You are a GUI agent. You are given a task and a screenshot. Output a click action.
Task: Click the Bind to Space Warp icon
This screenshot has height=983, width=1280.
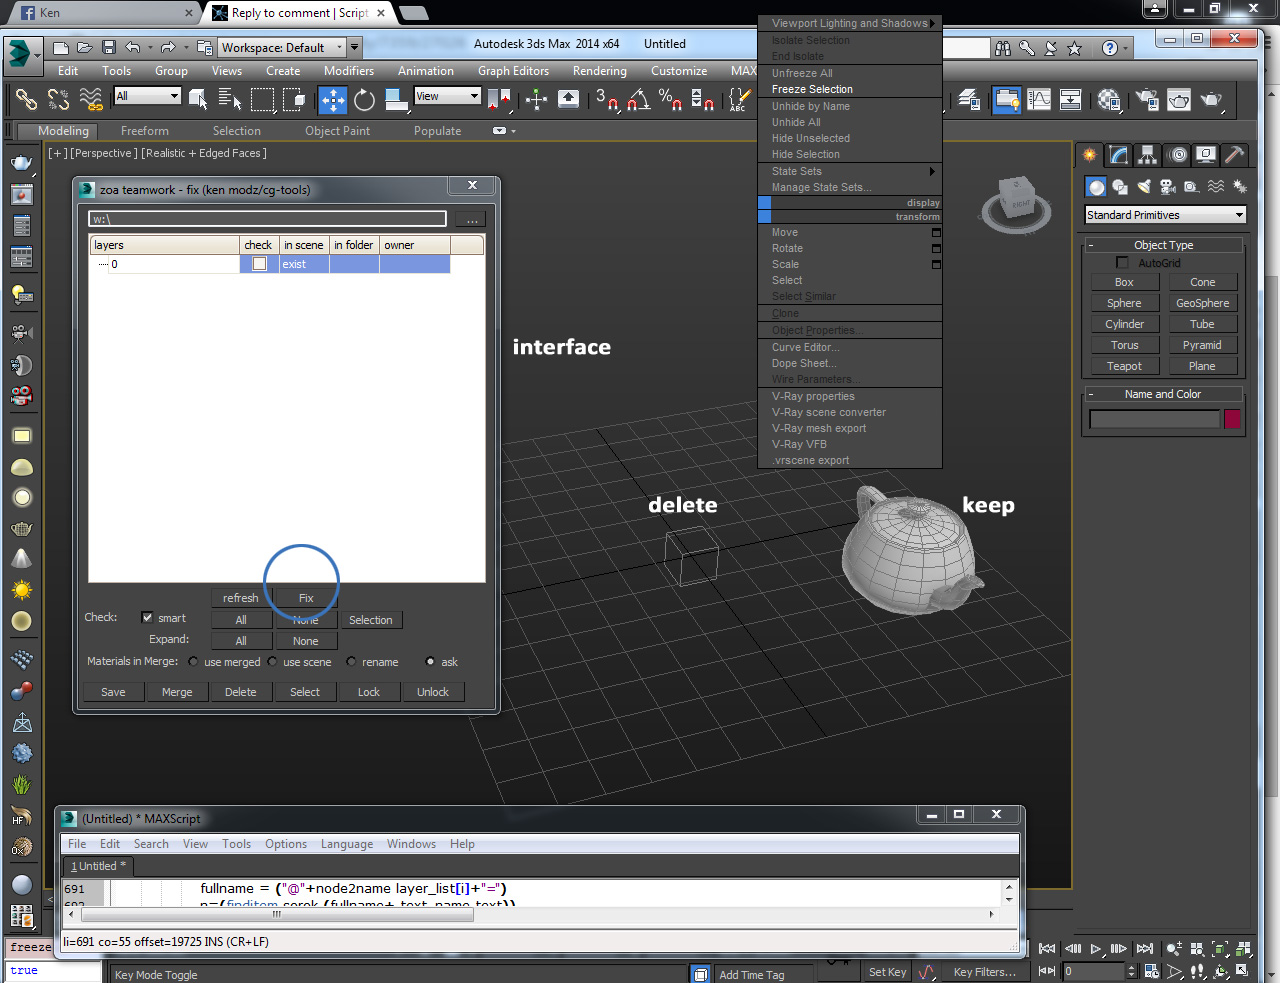click(91, 99)
